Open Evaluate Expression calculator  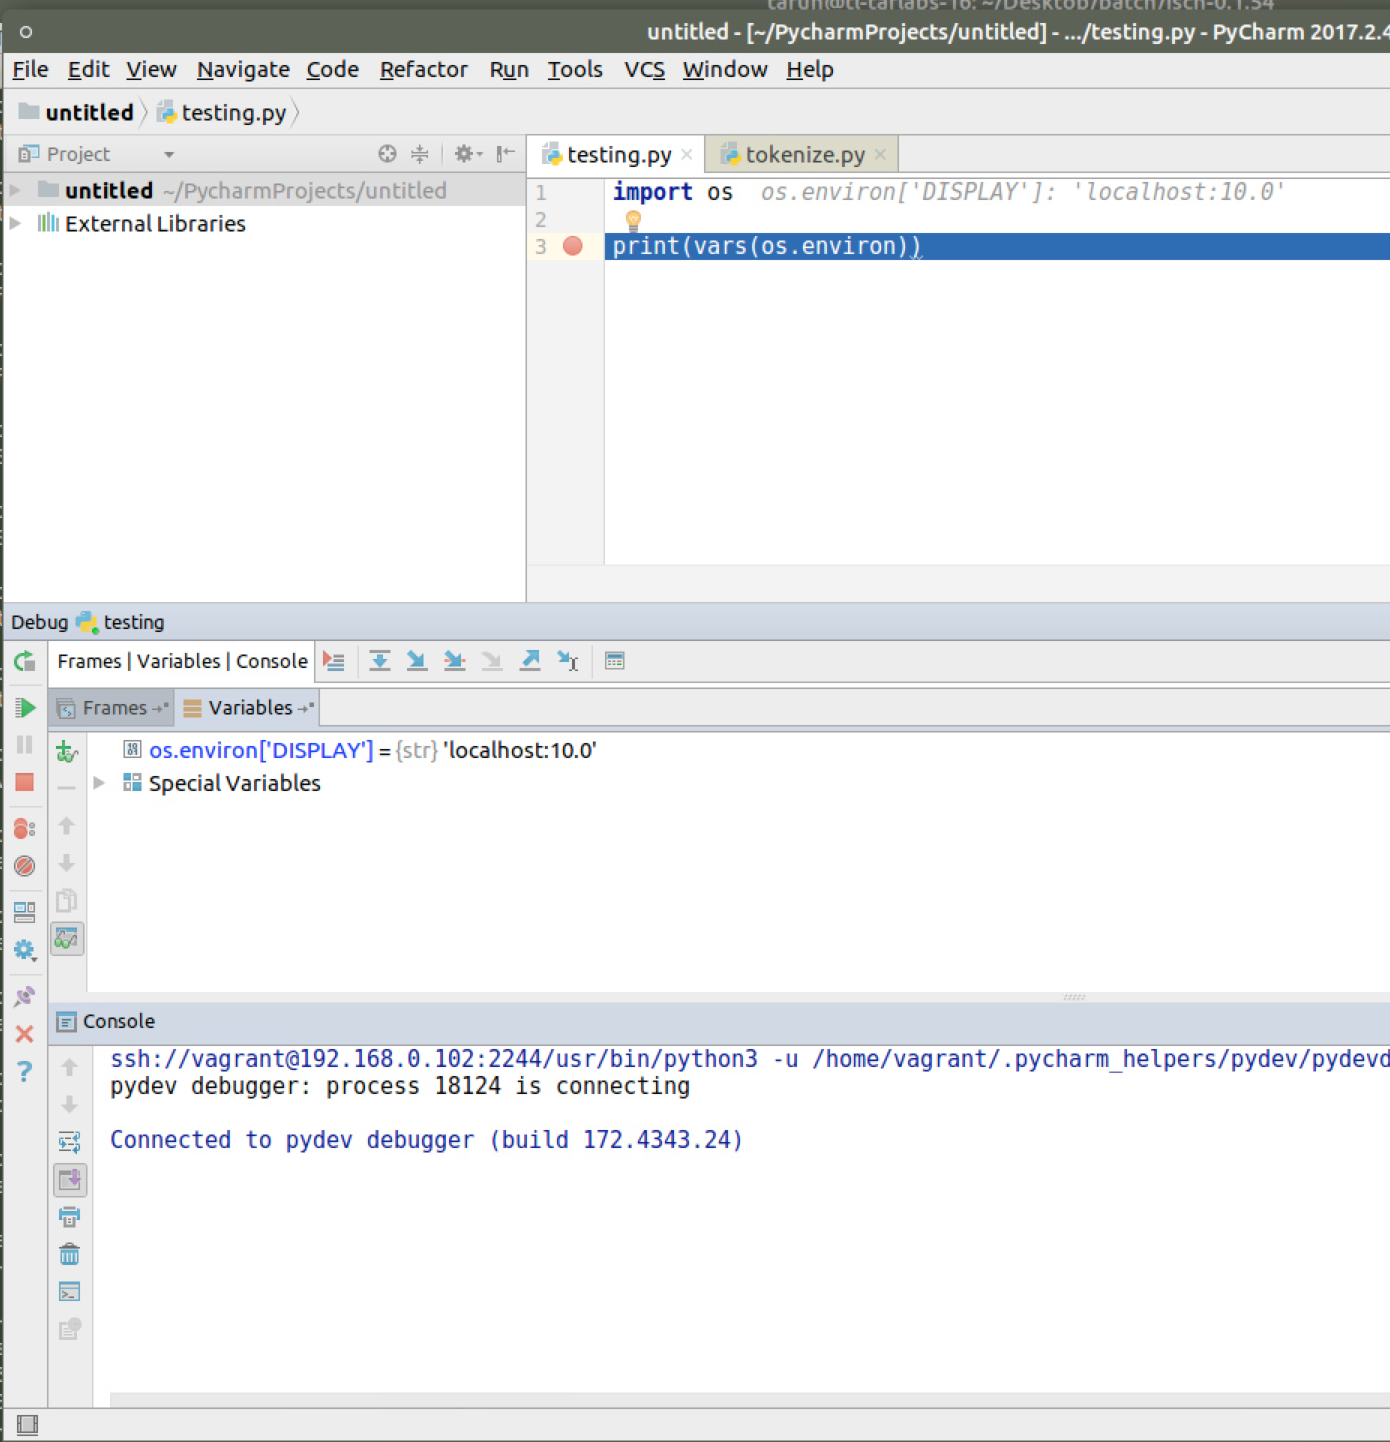[615, 661]
